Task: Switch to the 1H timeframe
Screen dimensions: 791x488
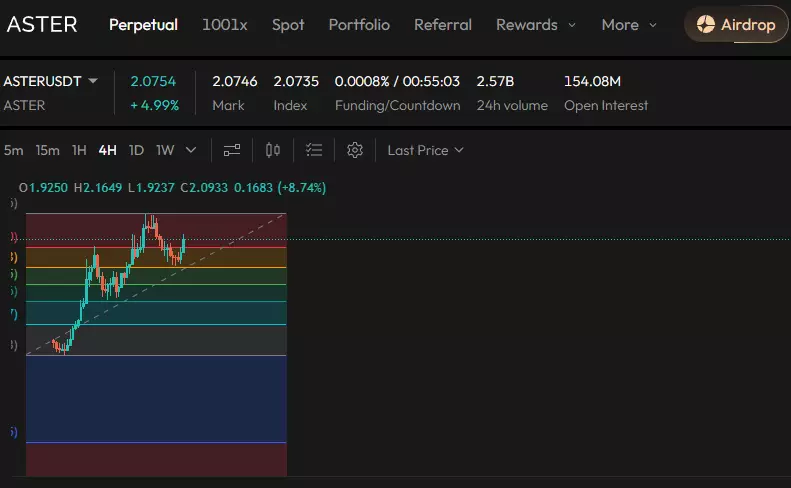Action: (x=79, y=150)
